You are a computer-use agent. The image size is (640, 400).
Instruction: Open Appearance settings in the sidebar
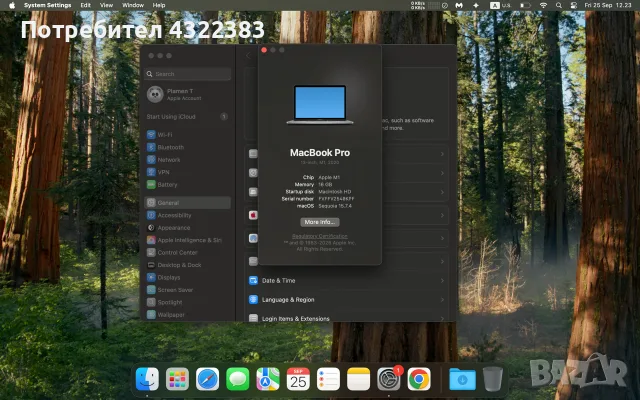[x=187, y=228]
